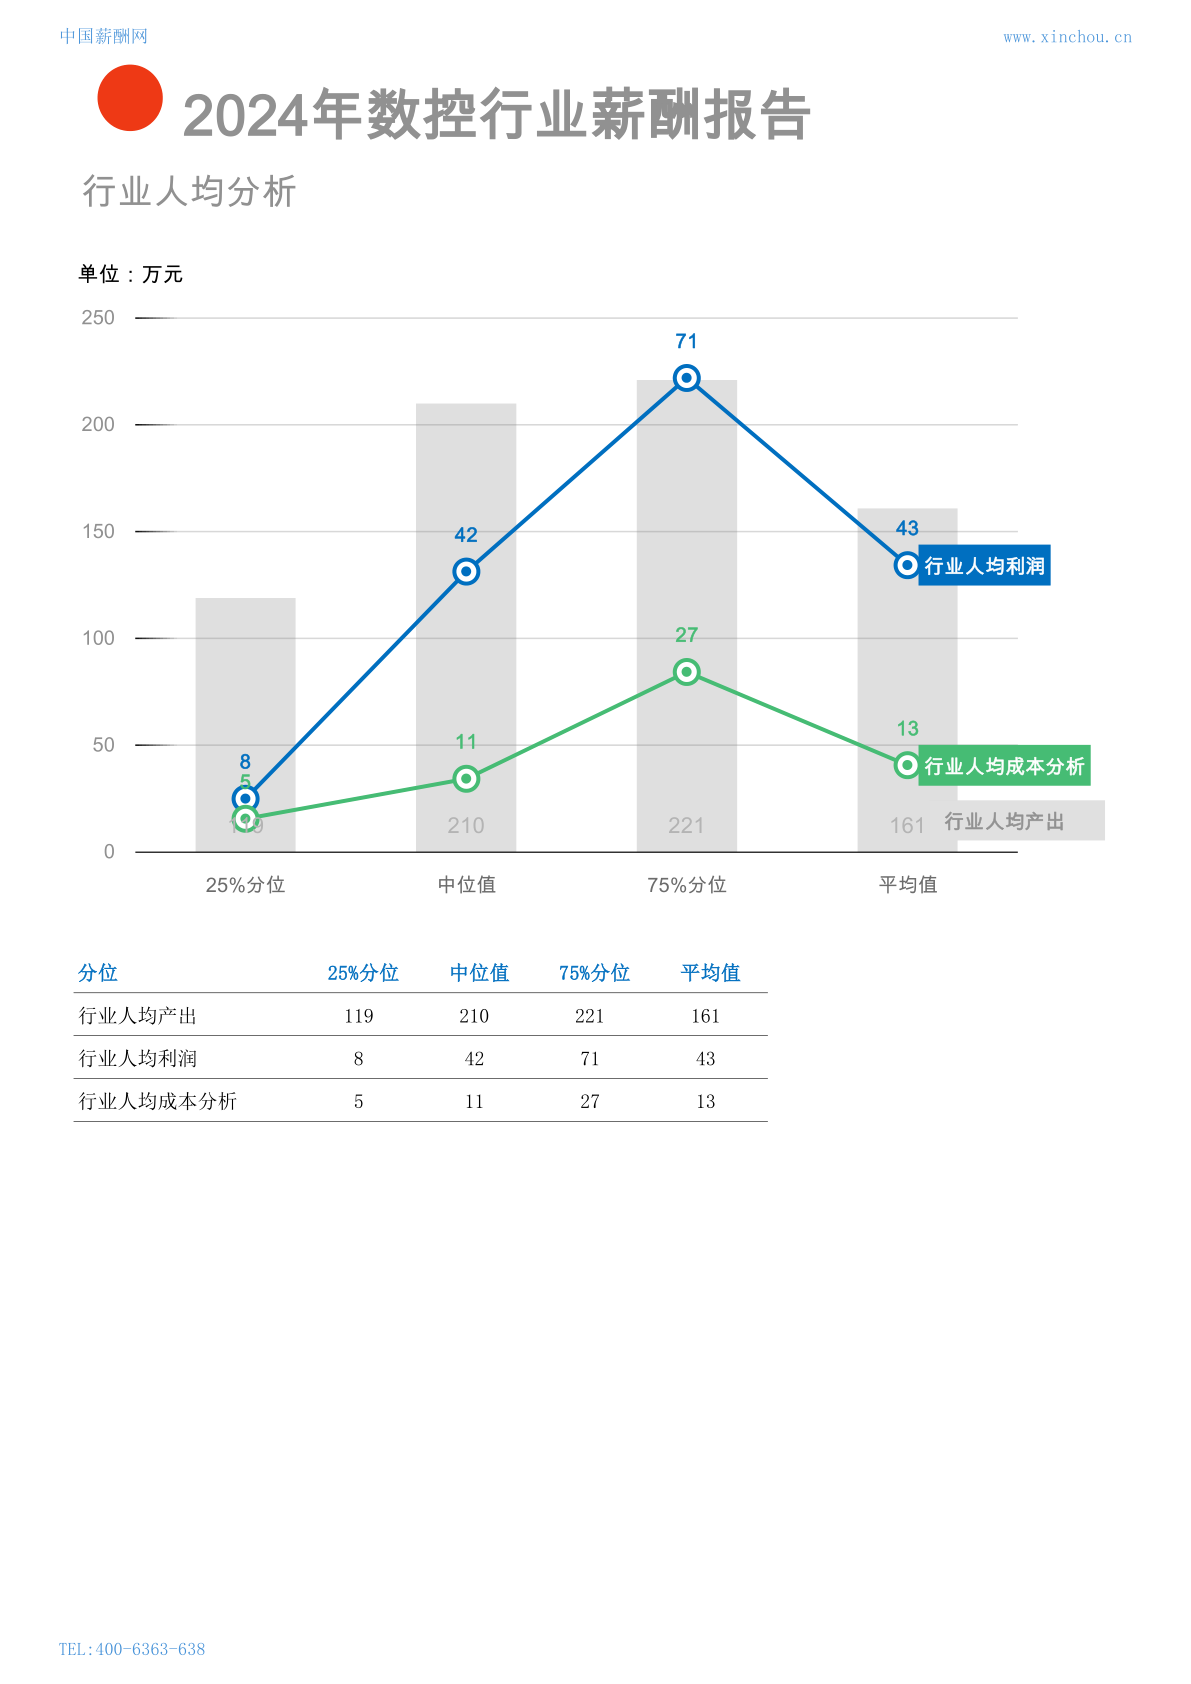Click the 中国薪酬网 header link
Viewport: 1191px width, 1684px height.
103,36
